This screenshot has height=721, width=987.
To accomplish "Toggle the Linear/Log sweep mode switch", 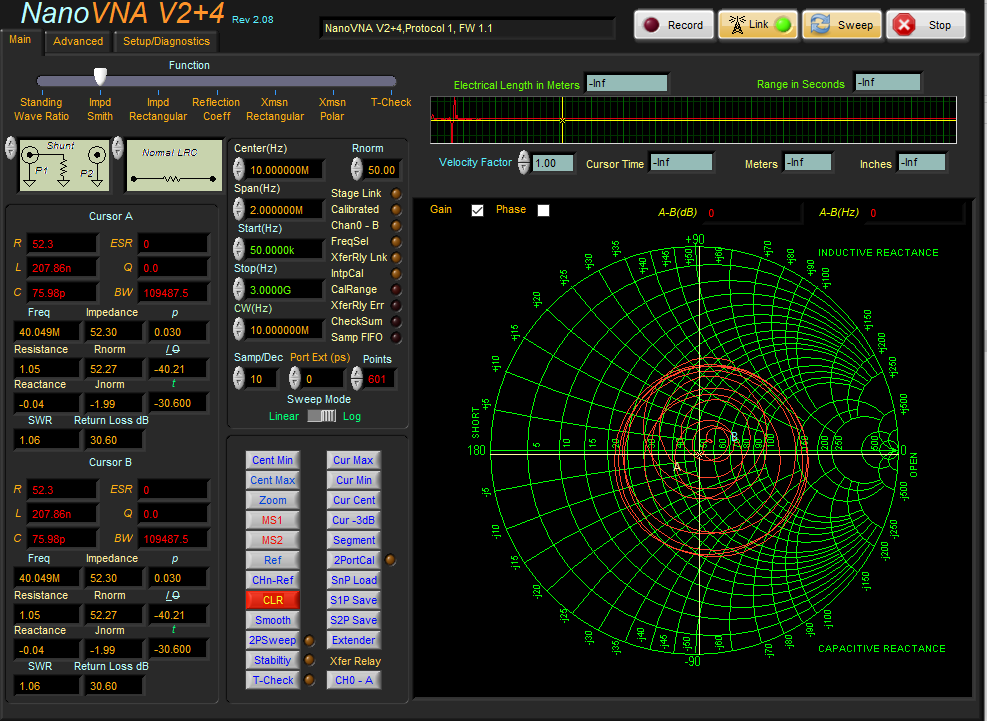I will [321, 416].
